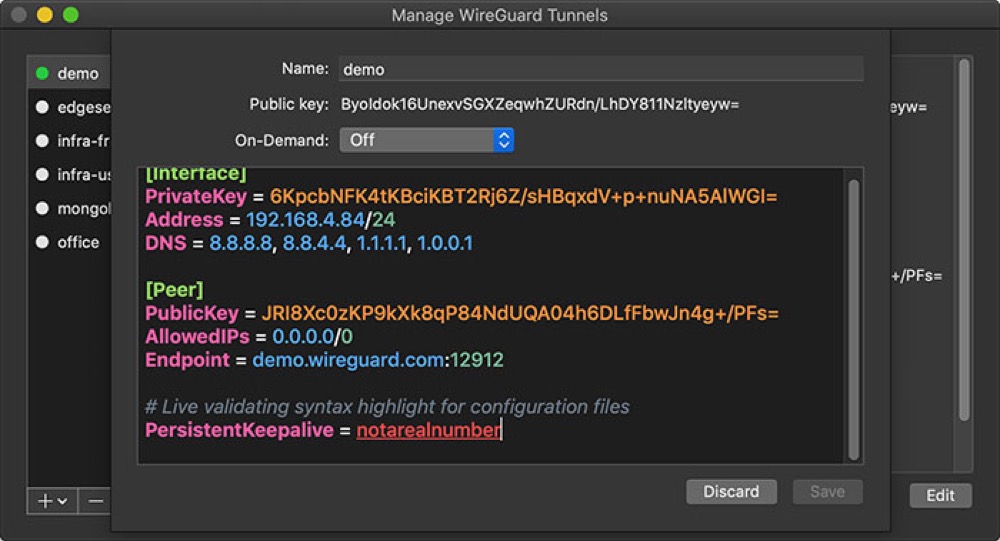1000x541 pixels.
Task: Click the status dot beside mongol tunnel
Action: [42, 209]
